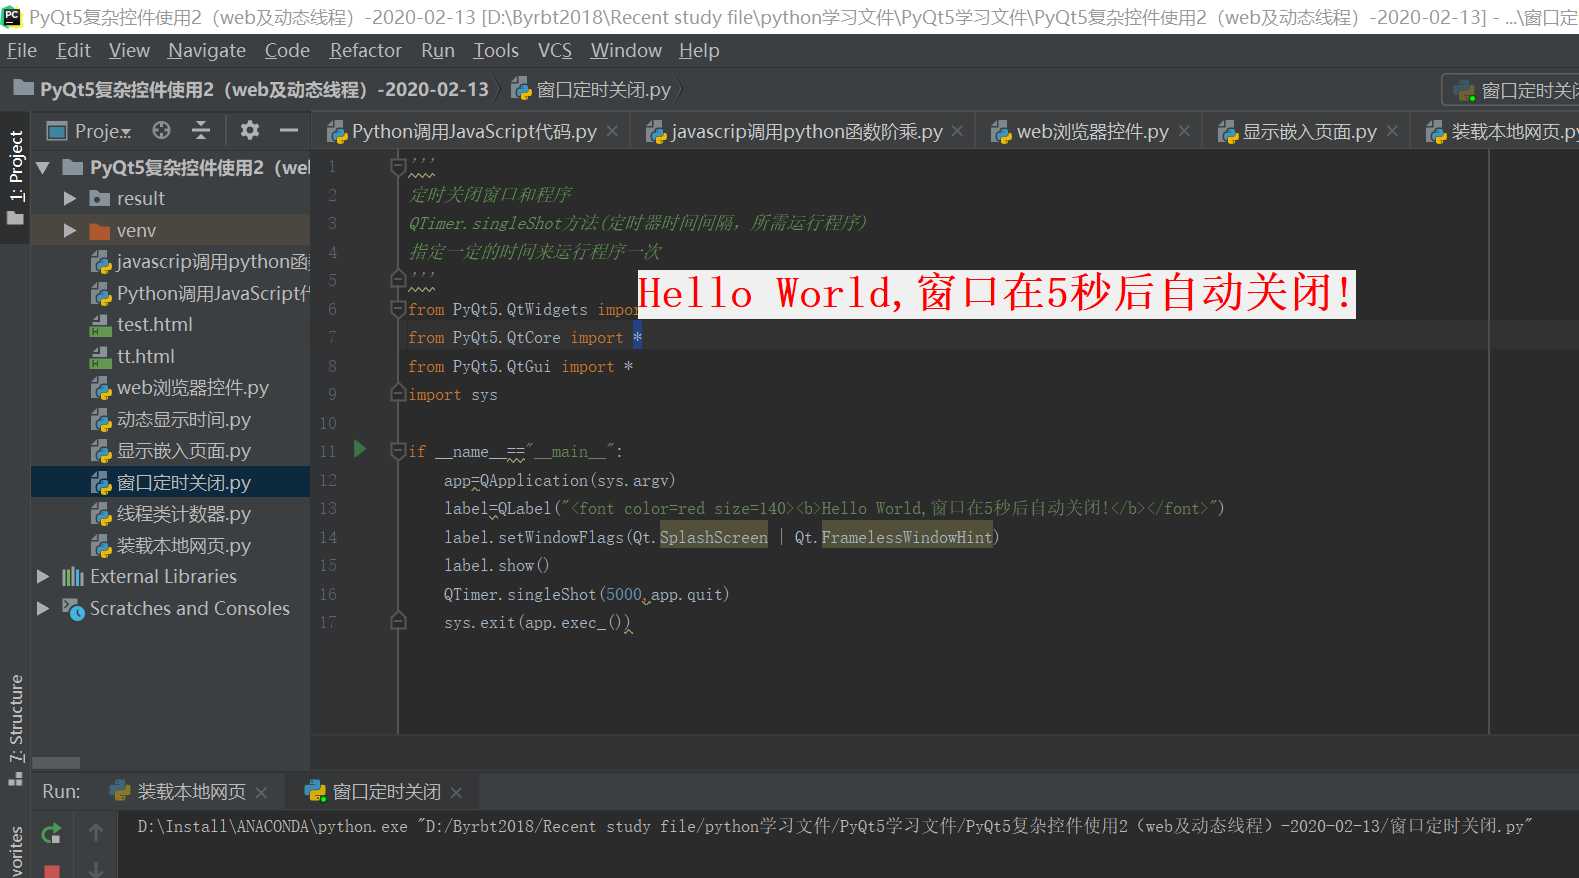Open the Run menu
This screenshot has width=1579, height=878.
(x=437, y=50)
